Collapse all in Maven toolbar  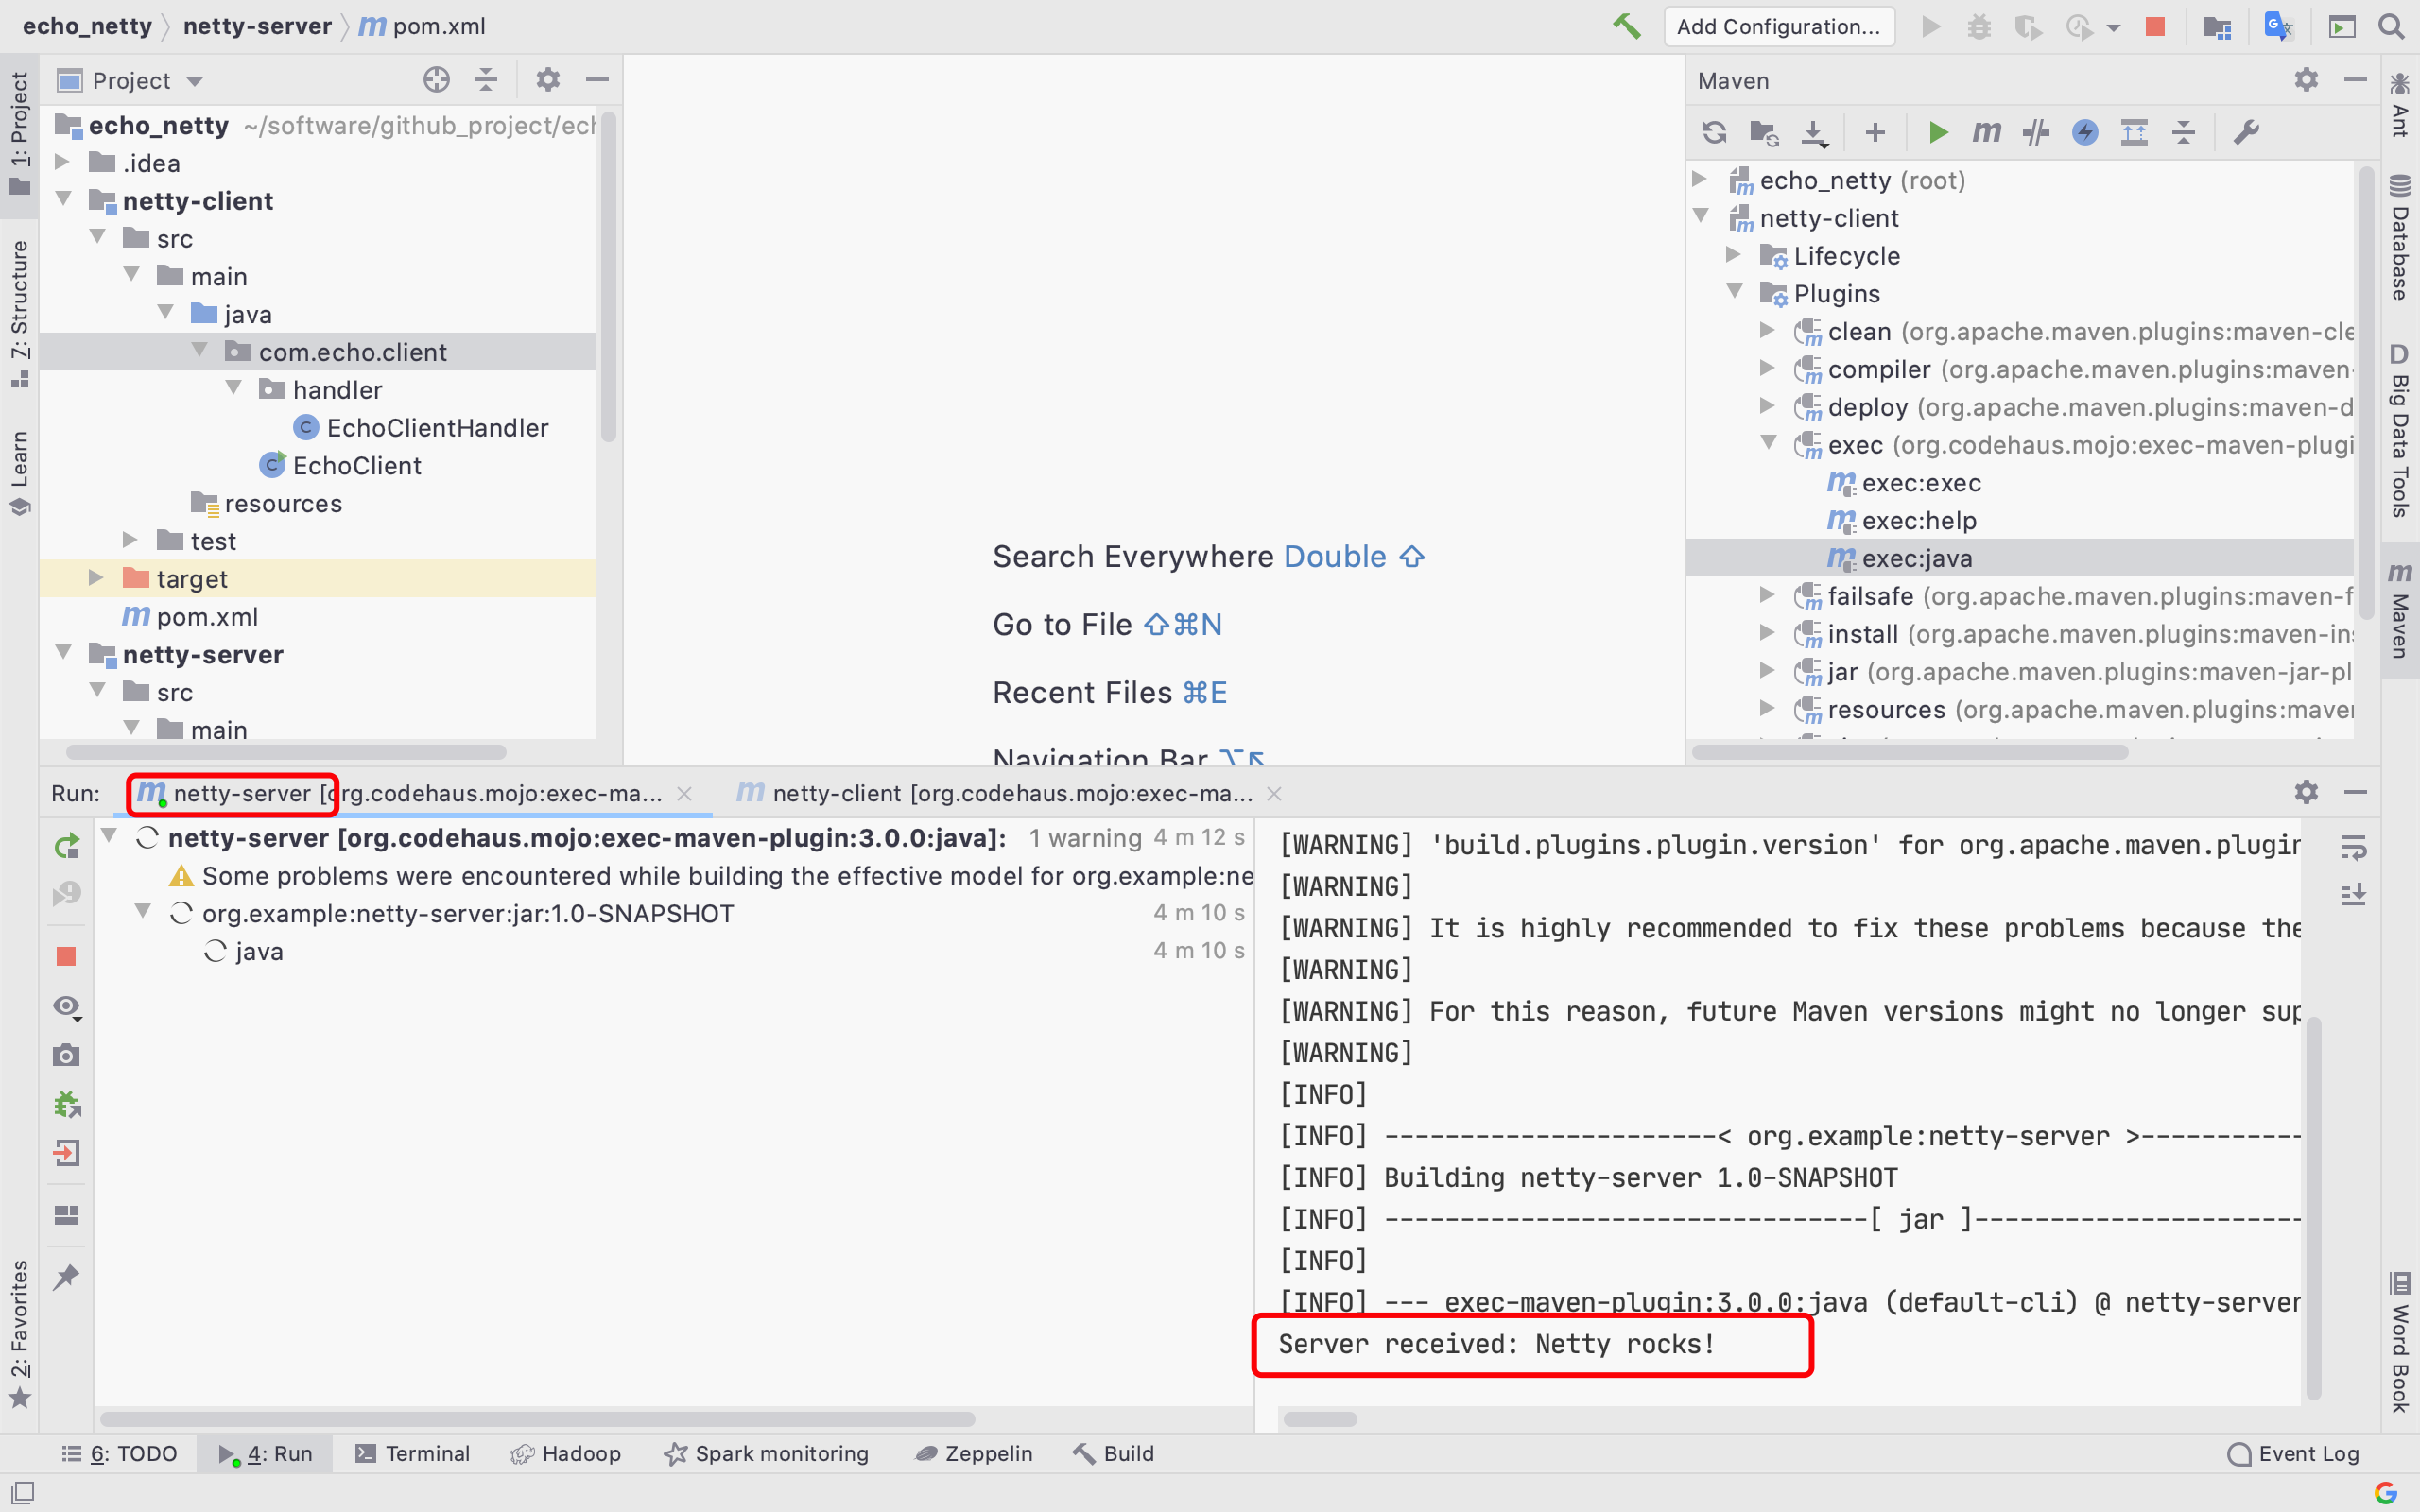coord(2183,132)
